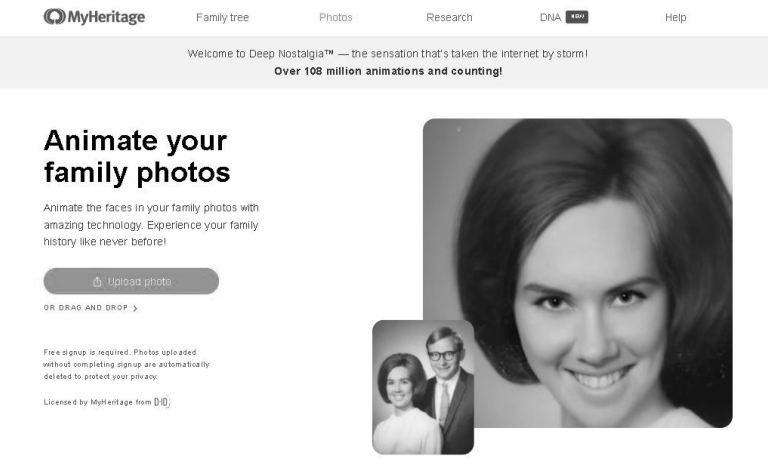Click the large animated woman portrait
The width and height of the screenshot is (768, 474).
click(578, 273)
